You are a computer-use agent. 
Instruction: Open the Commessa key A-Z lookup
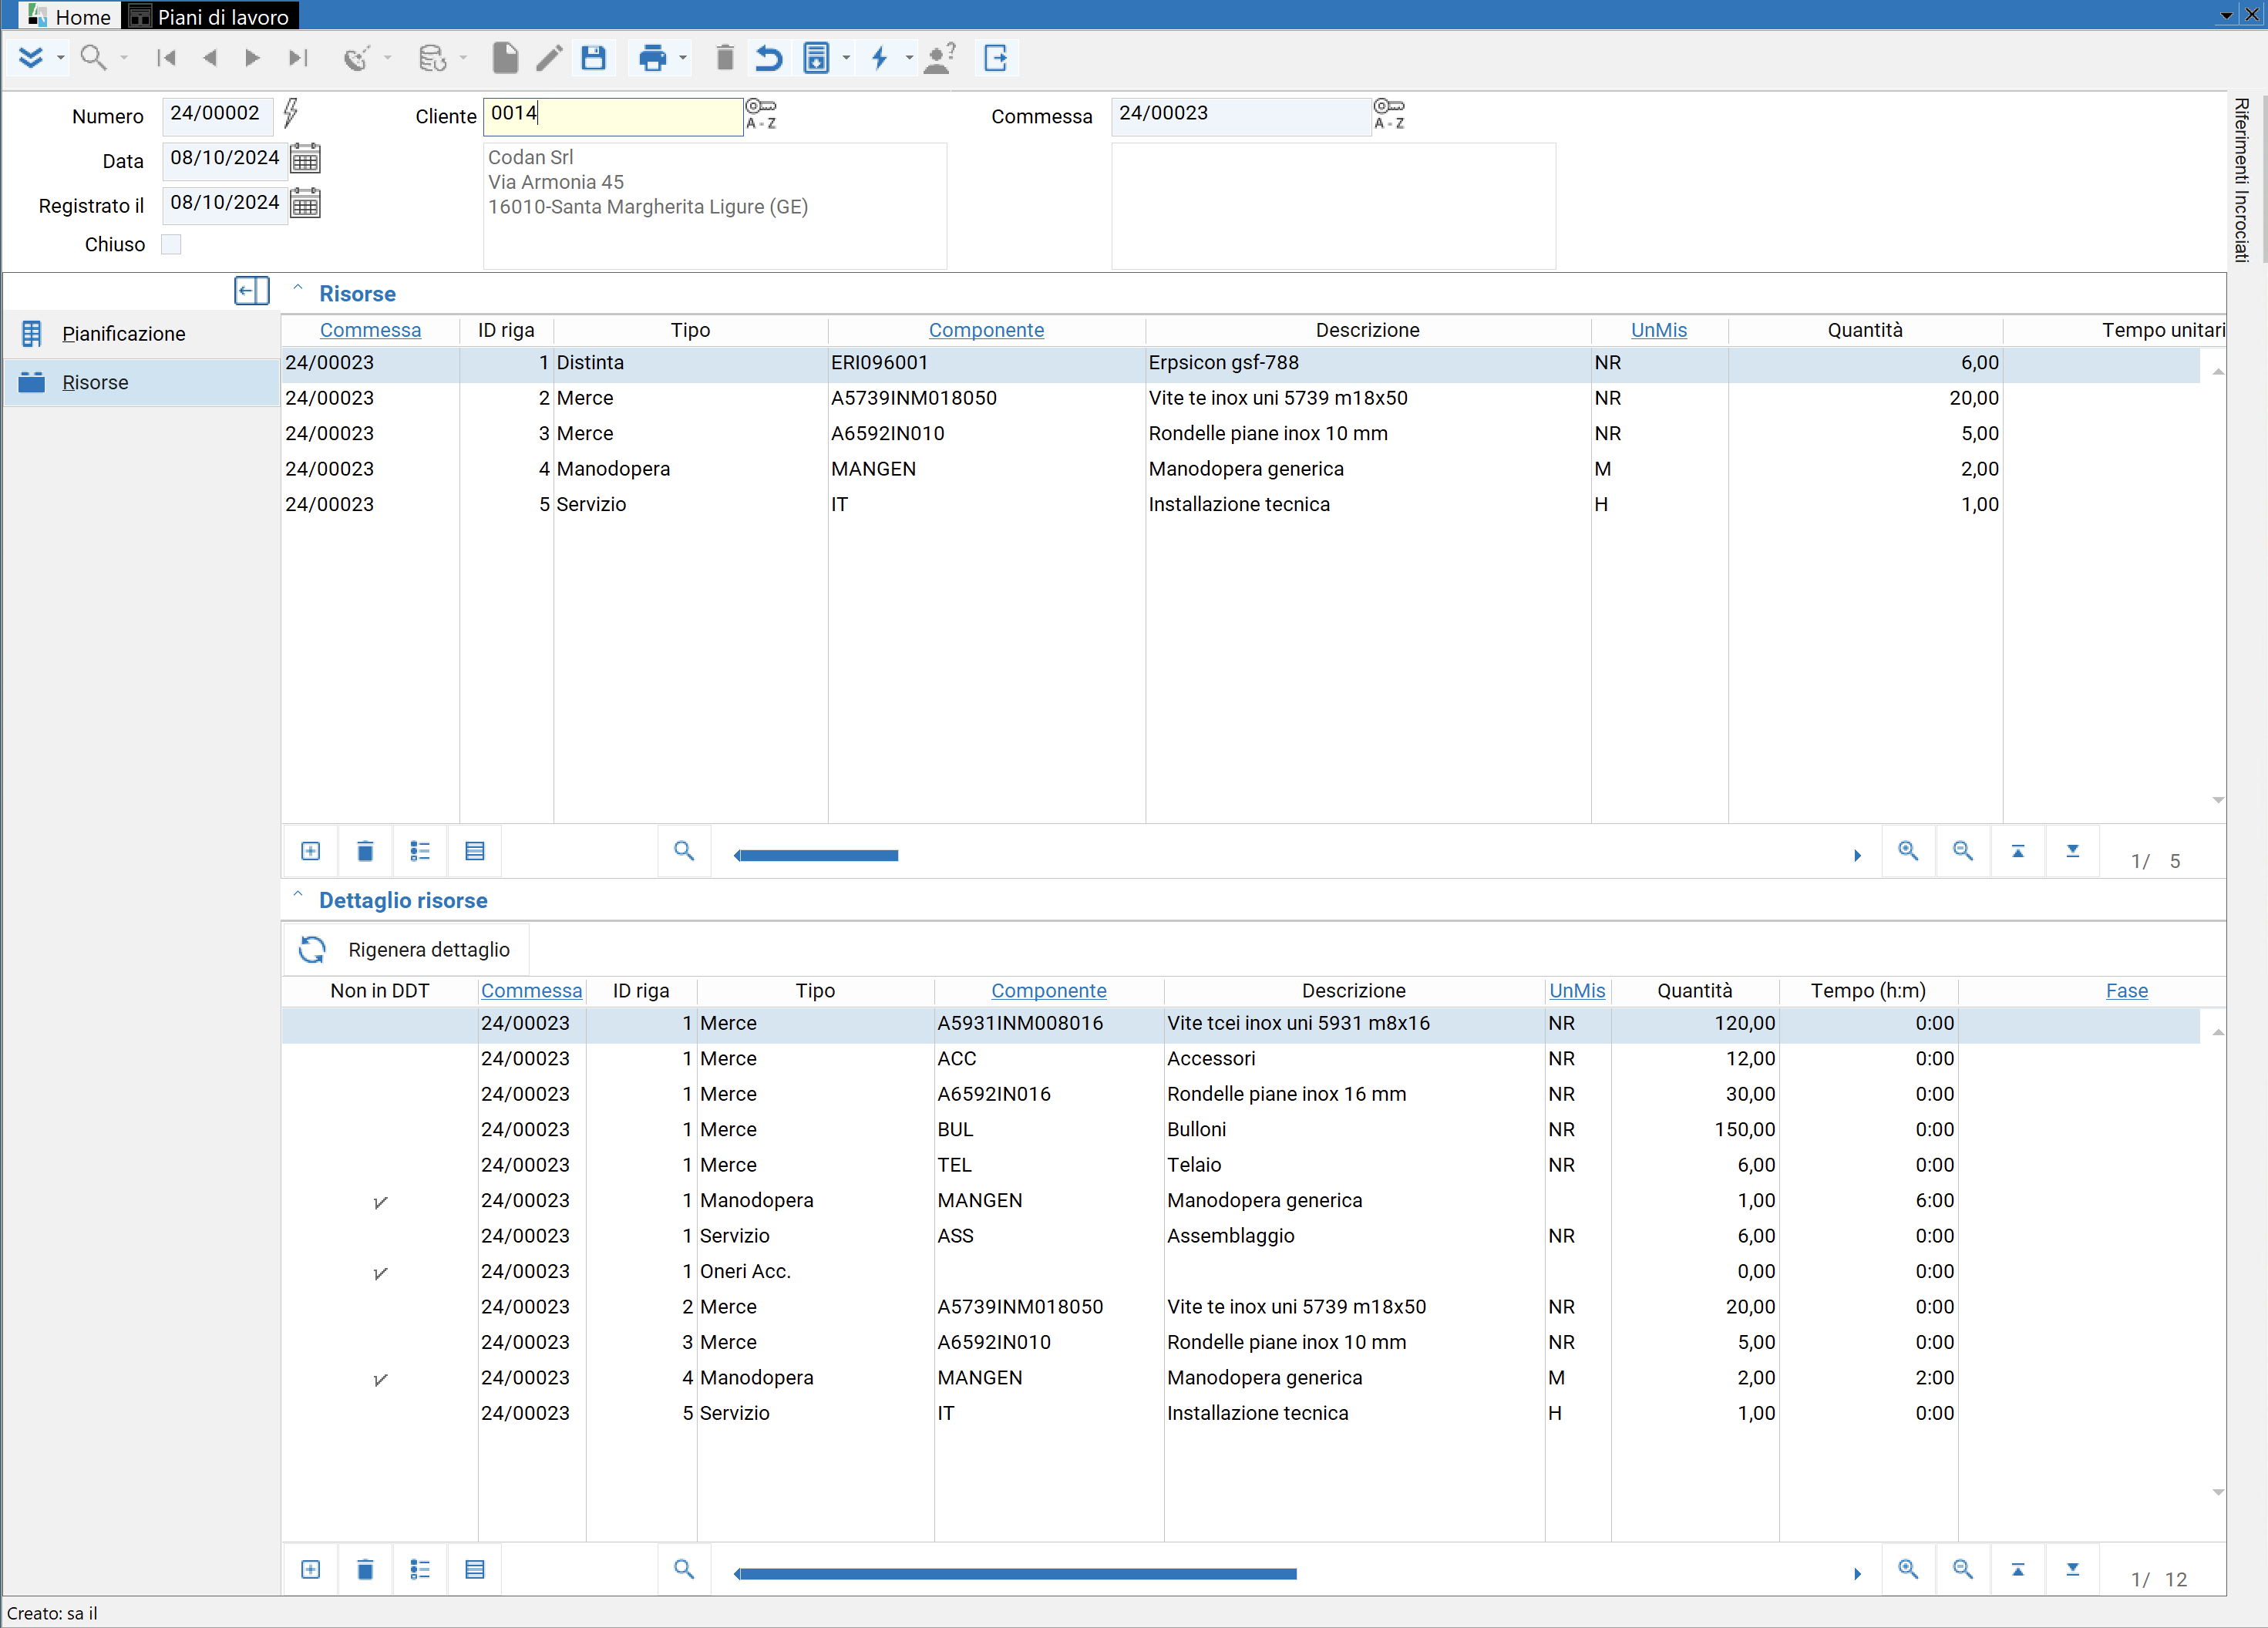[1389, 114]
